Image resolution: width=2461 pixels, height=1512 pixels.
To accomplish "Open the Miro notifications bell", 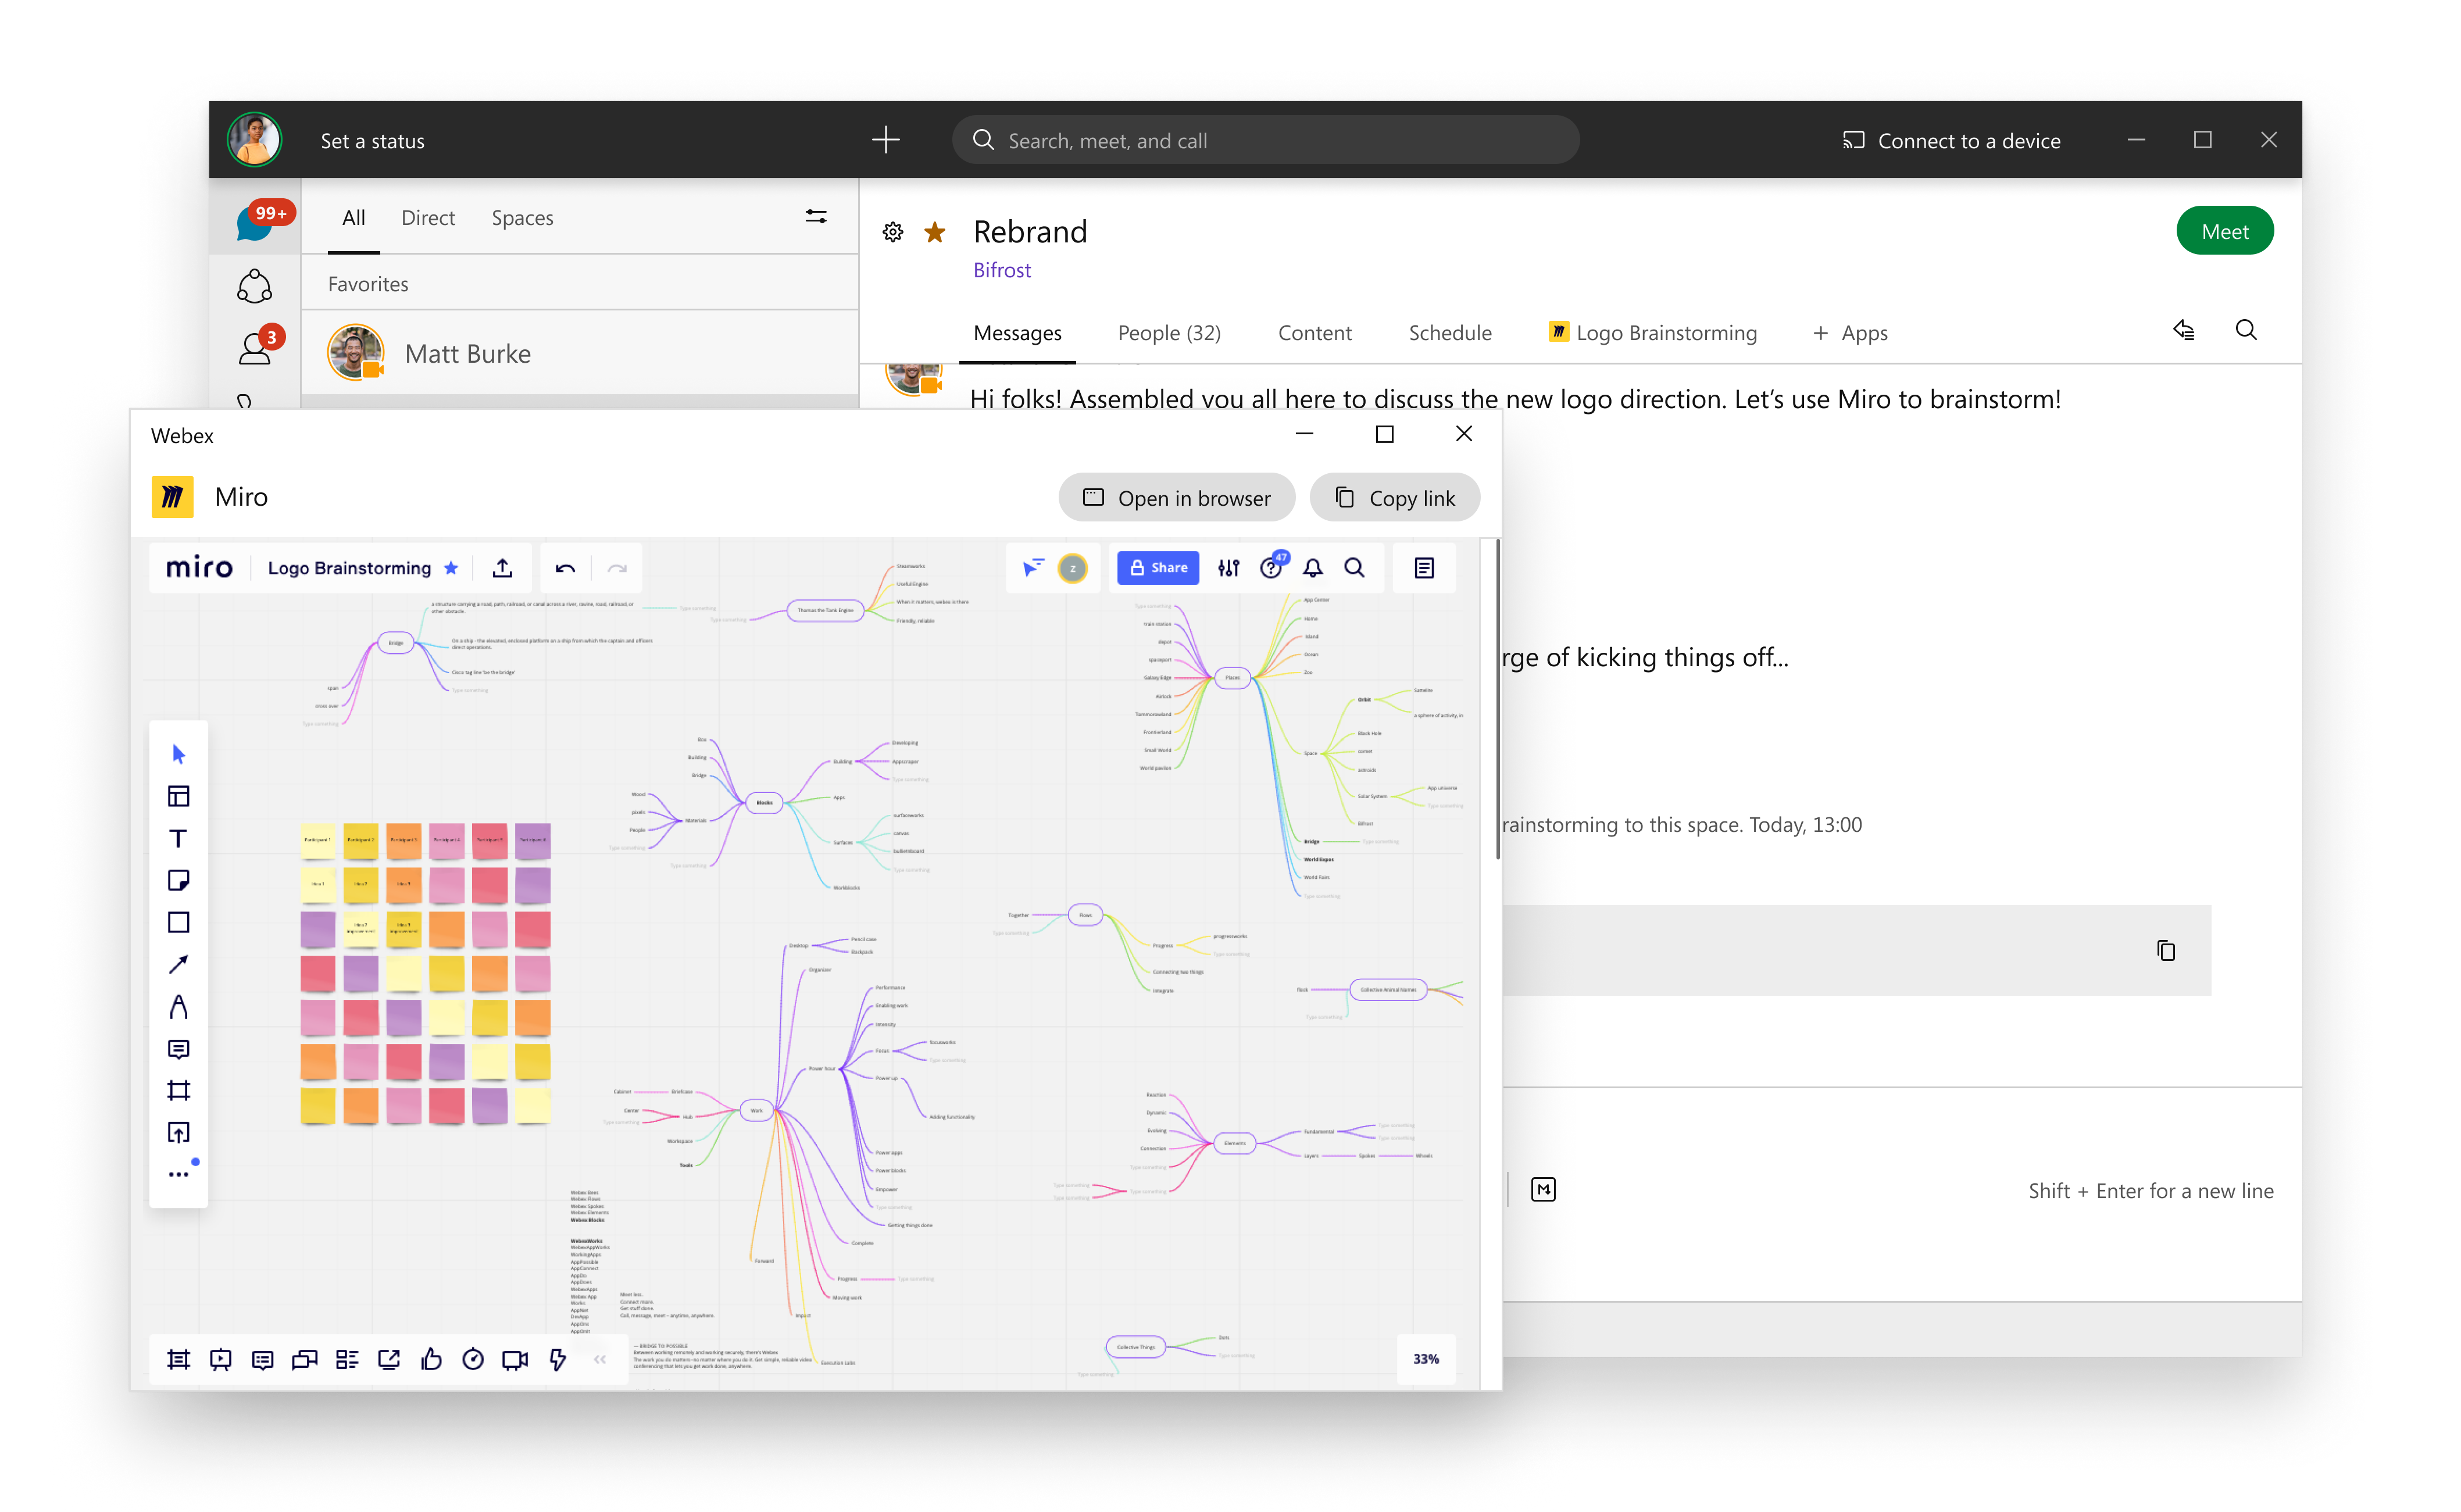I will pyautogui.click(x=1312, y=568).
